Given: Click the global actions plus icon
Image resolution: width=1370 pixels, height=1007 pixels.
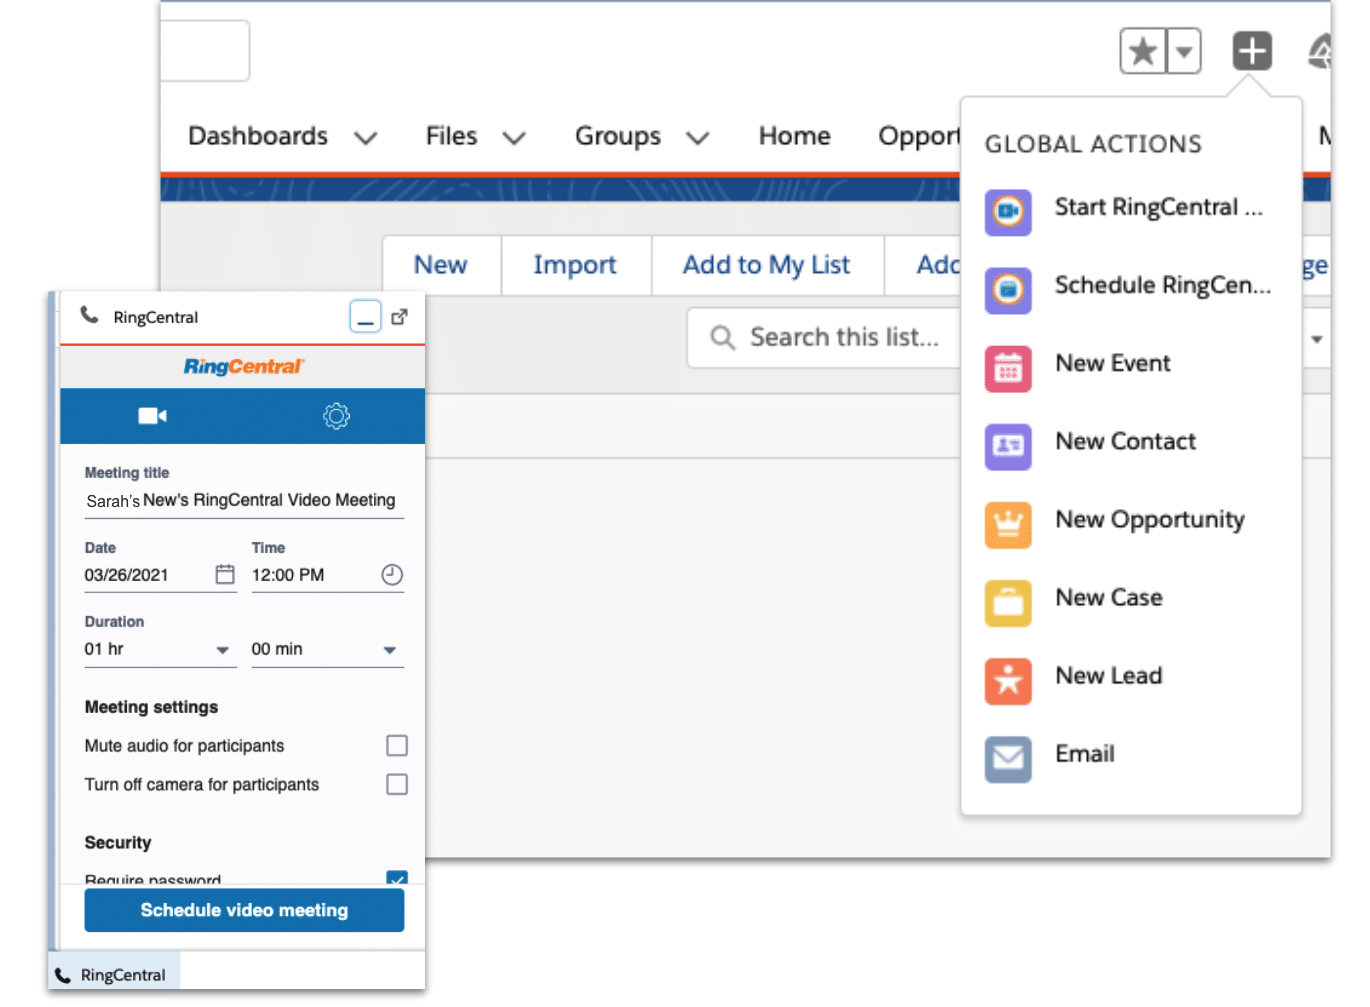Looking at the screenshot, I should point(1251,51).
